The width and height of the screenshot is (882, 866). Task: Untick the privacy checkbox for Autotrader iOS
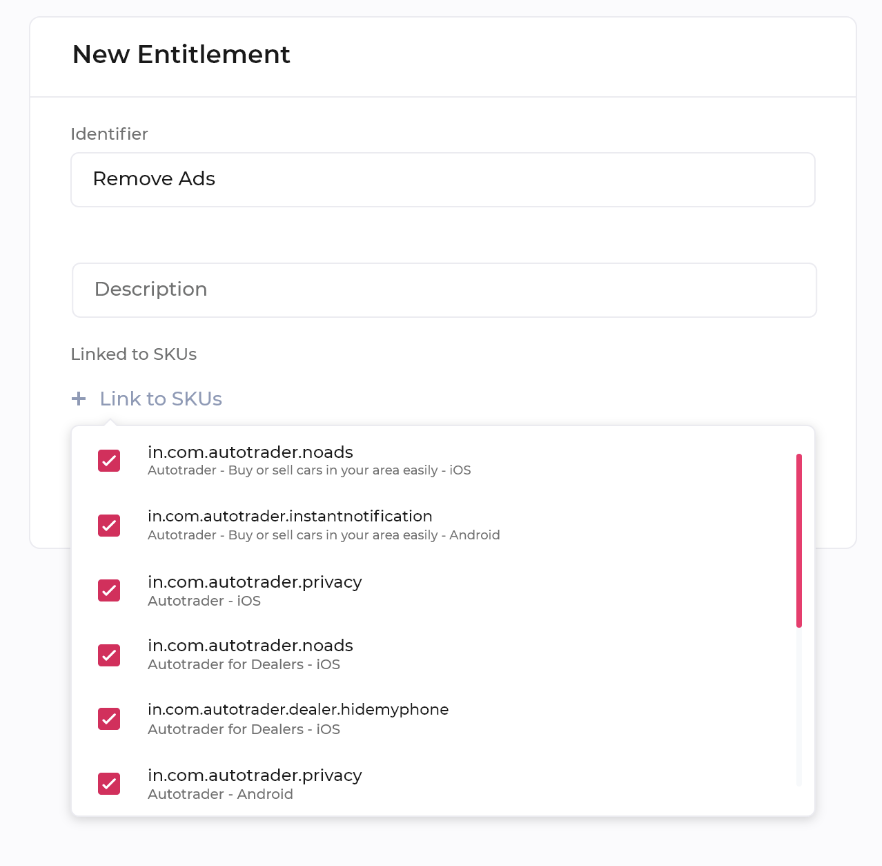[x=109, y=590]
